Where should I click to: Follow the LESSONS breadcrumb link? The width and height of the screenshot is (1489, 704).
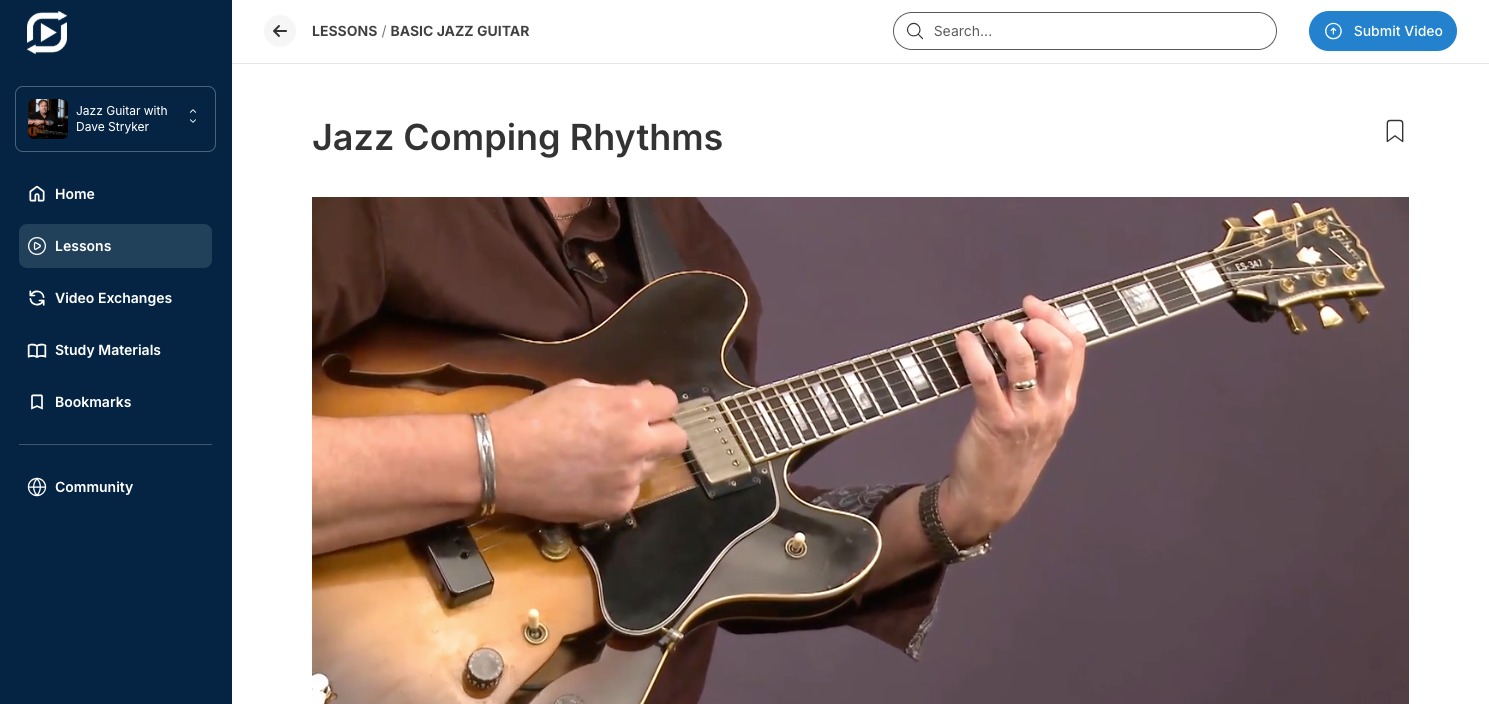(x=344, y=31)
